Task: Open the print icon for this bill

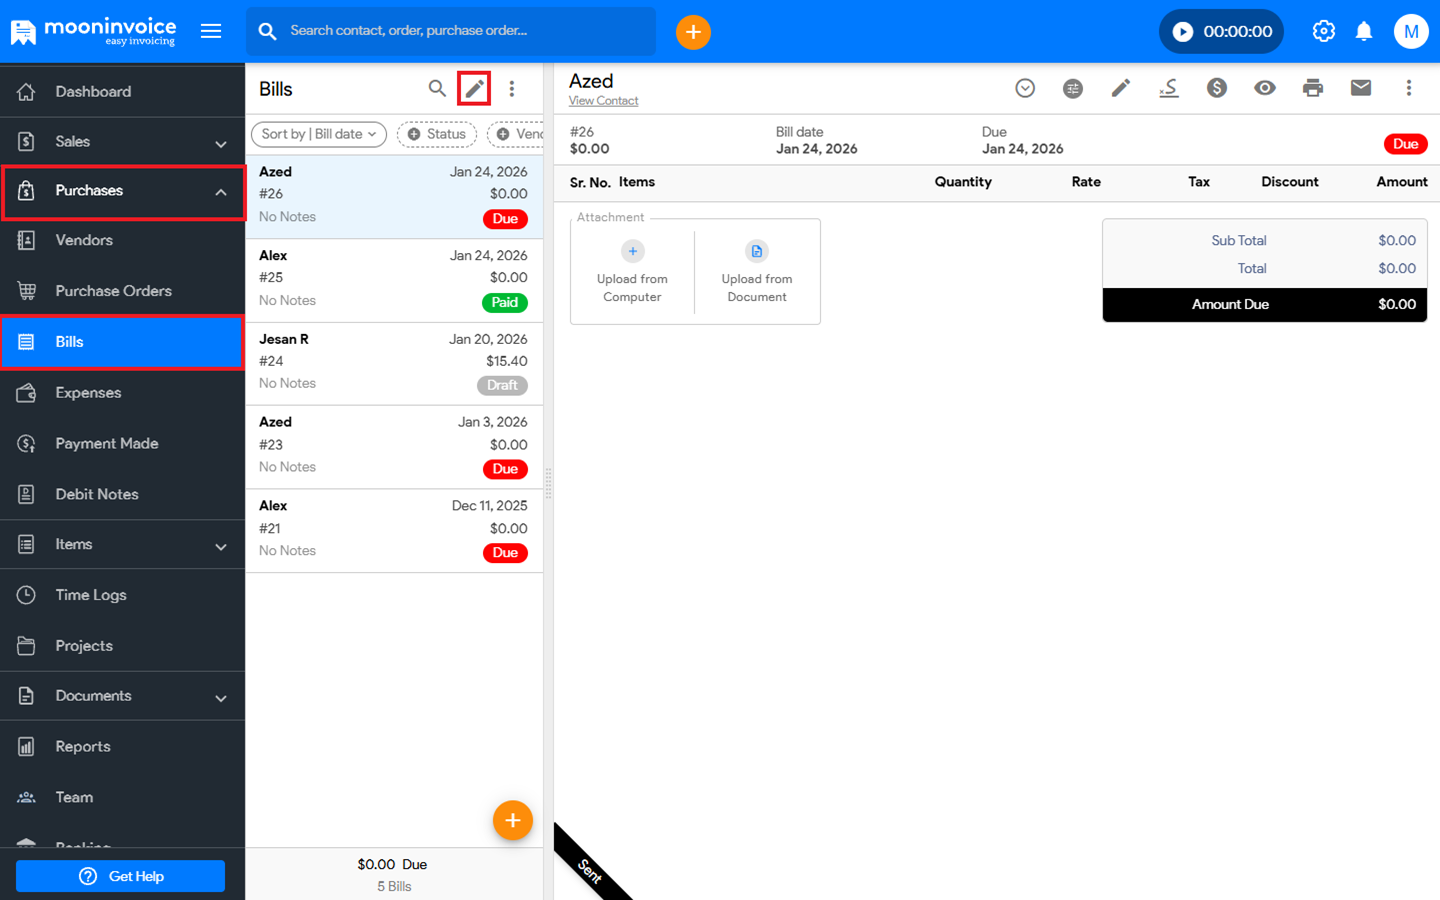Action: pyautogui.click(x=1312, y=88)
